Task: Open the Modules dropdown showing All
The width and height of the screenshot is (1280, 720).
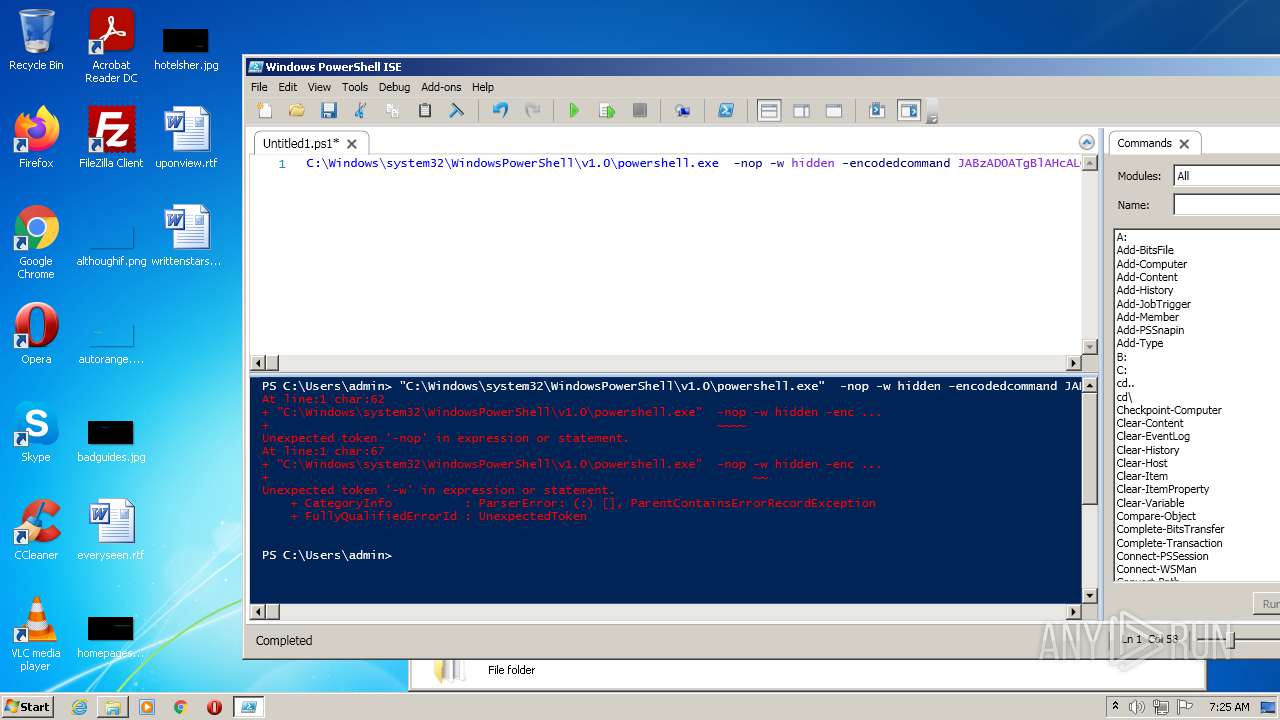Action: coord(1227,176)
